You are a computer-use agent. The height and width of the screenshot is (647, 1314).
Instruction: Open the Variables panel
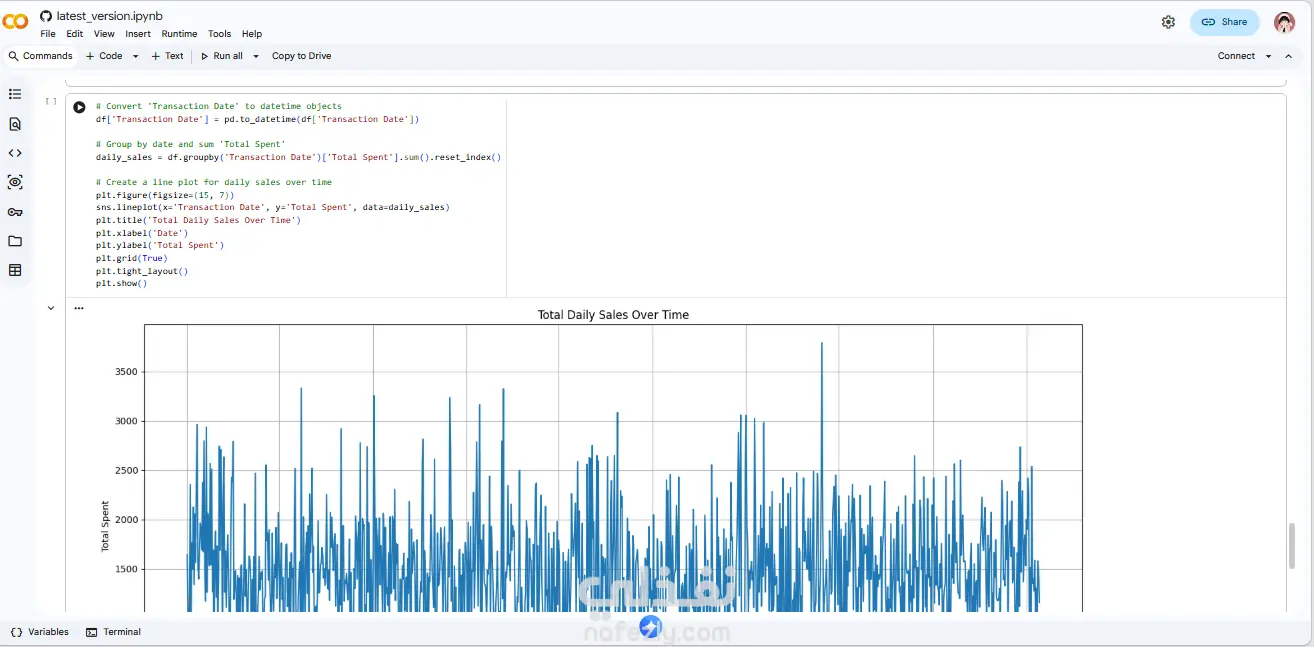40,632
